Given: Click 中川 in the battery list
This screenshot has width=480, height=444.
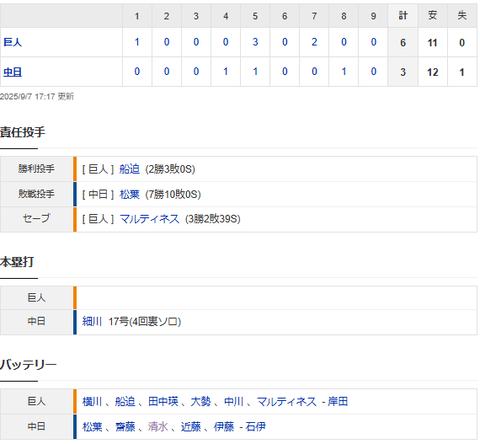Looking at the screenshot, I should pyautogui.click(x=234, y=401).
